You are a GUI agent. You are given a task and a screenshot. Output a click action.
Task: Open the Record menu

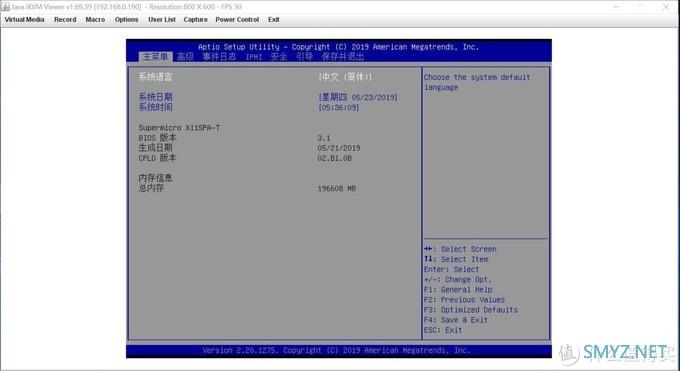coord(65,20)
